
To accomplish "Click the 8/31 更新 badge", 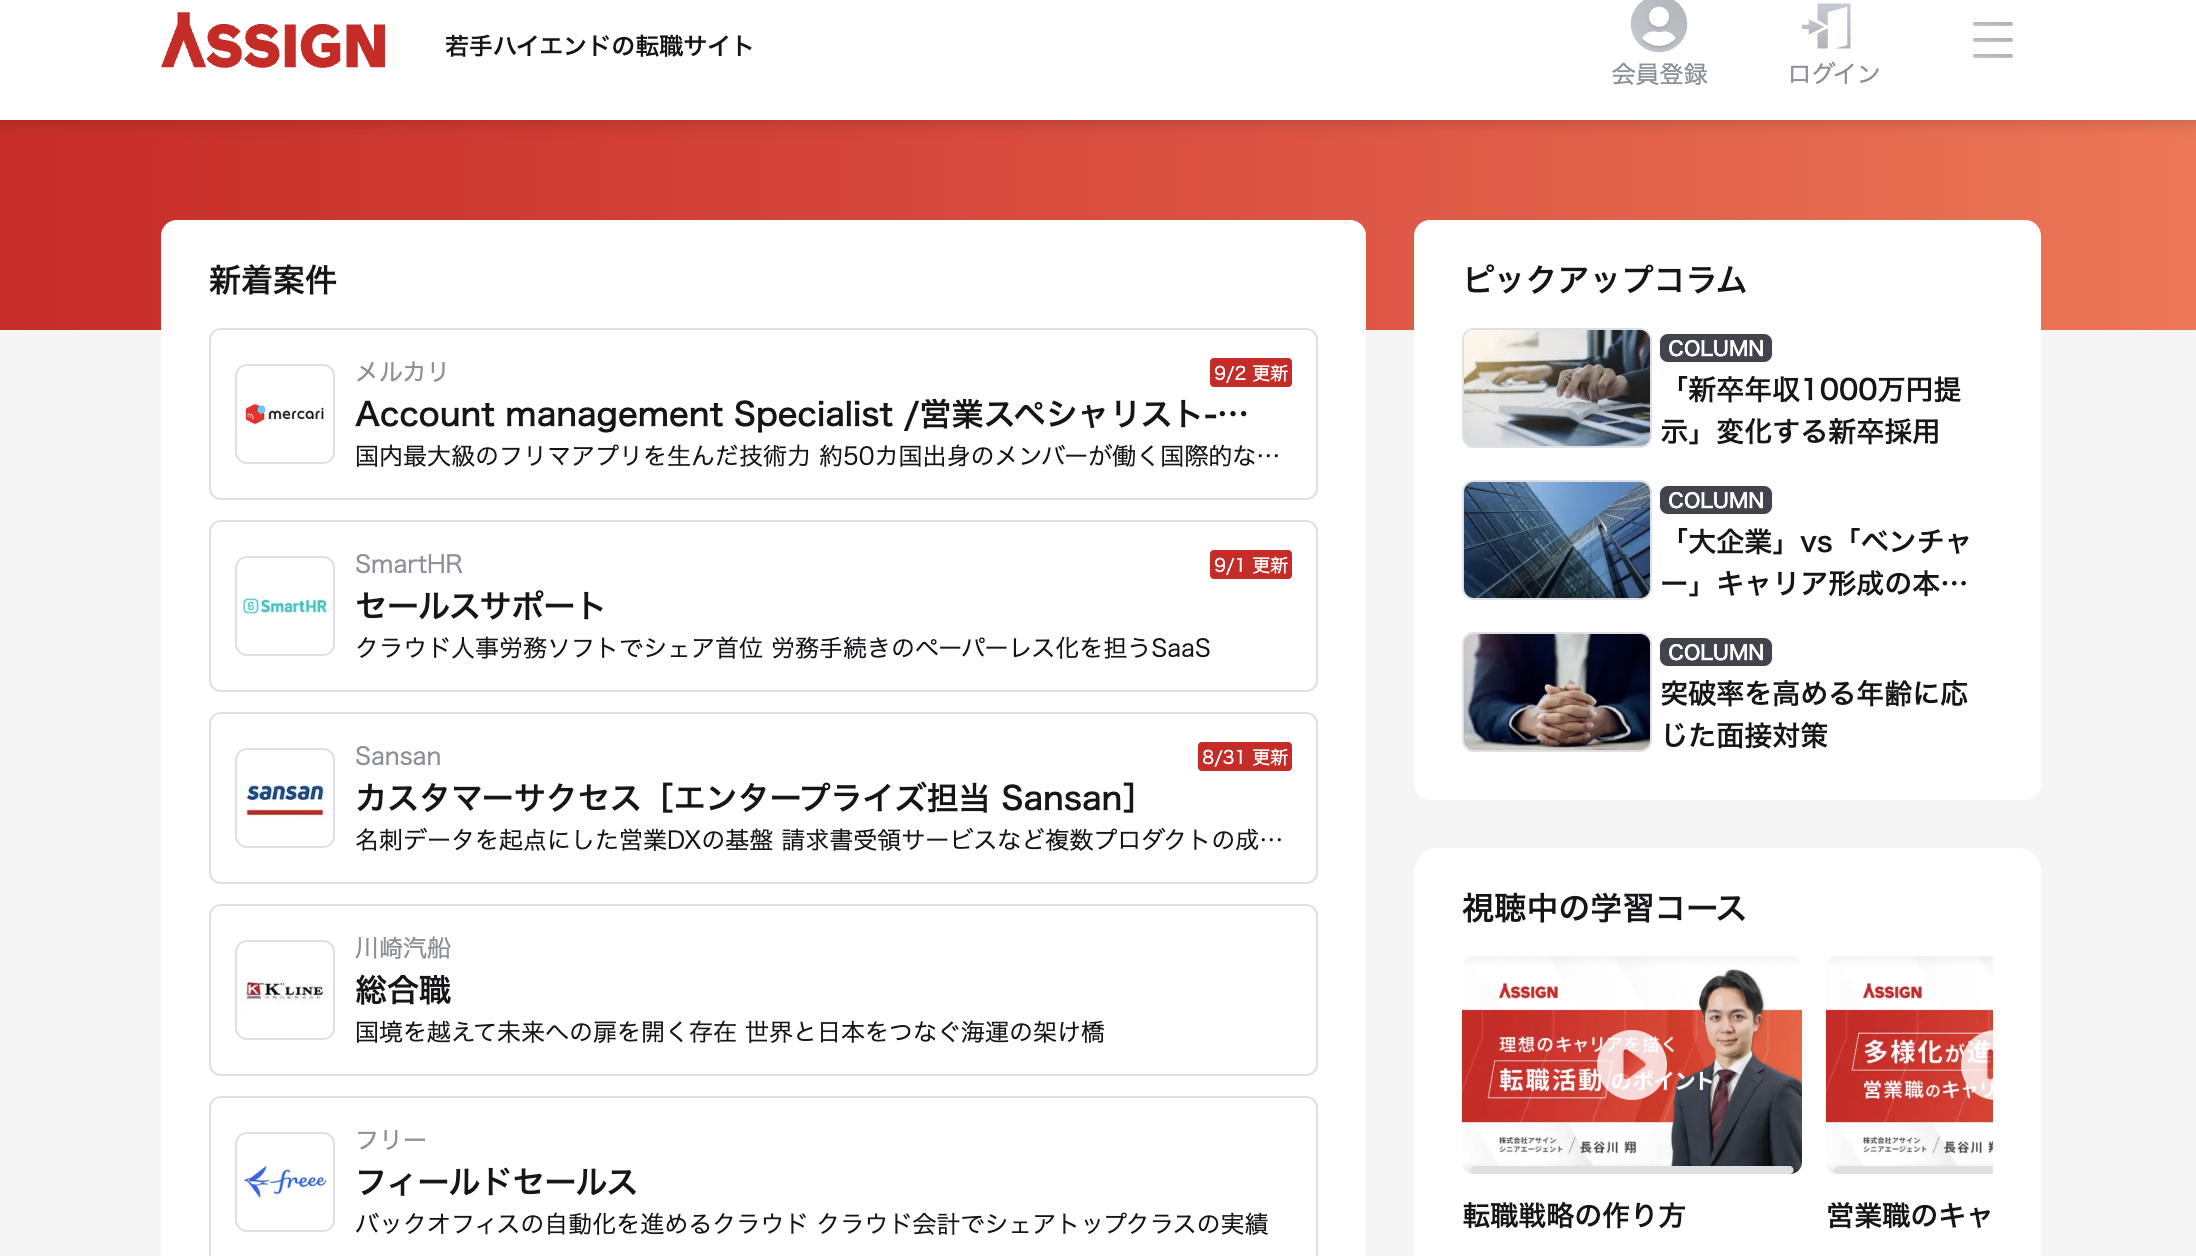I will coord(1245,757).
